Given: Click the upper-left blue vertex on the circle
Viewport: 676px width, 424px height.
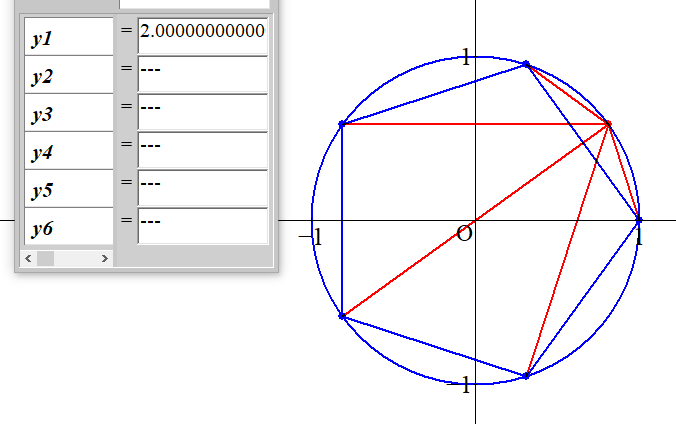Looking at the screenshot, I should coord(342,124).
